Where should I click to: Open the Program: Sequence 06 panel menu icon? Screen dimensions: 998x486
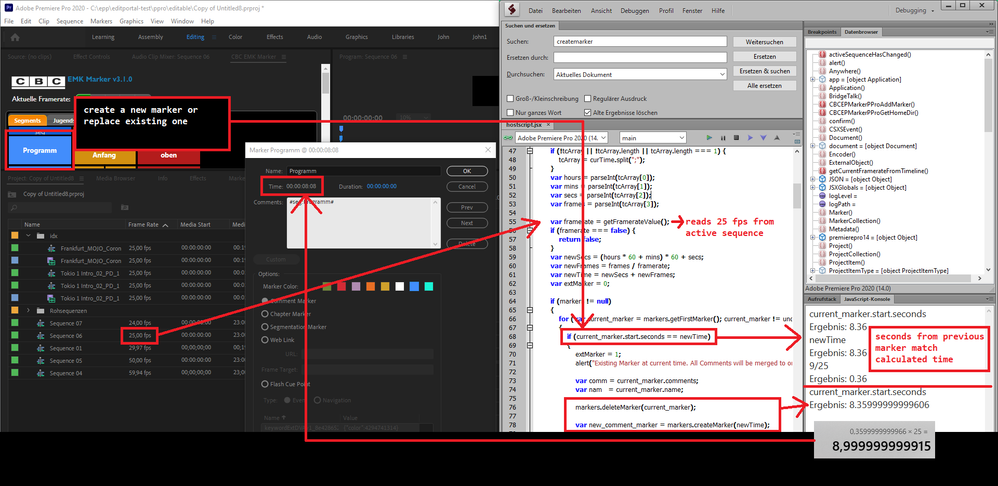pyautogui.click(x=404, y=57)
